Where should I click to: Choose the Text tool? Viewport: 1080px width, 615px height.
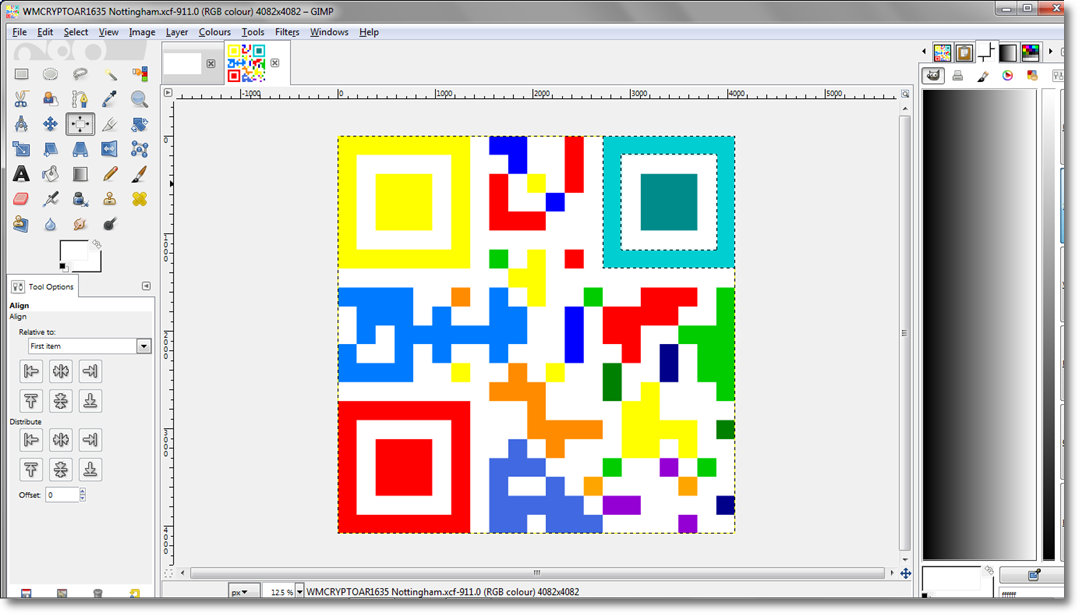(x=21, y=174)
